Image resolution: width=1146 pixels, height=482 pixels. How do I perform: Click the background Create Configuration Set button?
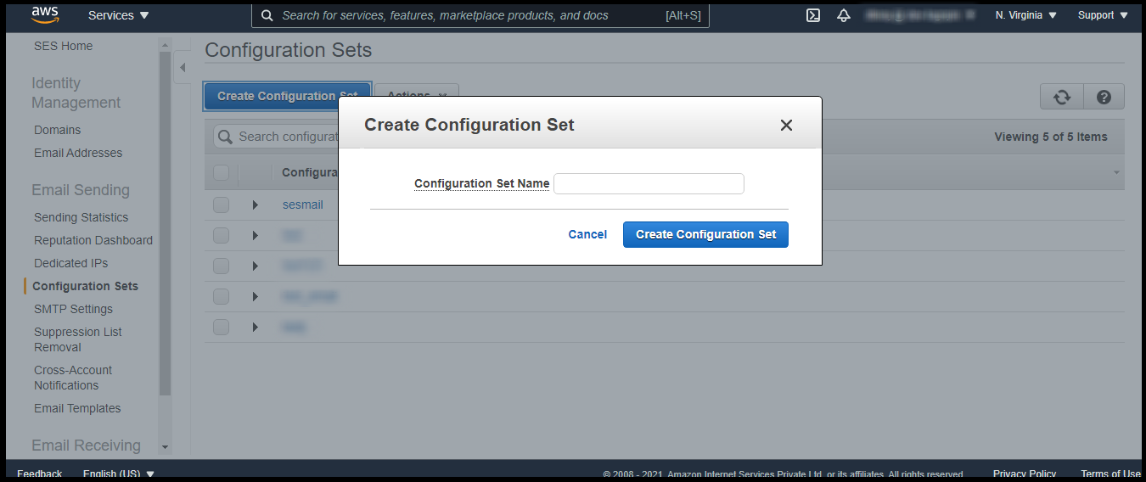[287, 96]
